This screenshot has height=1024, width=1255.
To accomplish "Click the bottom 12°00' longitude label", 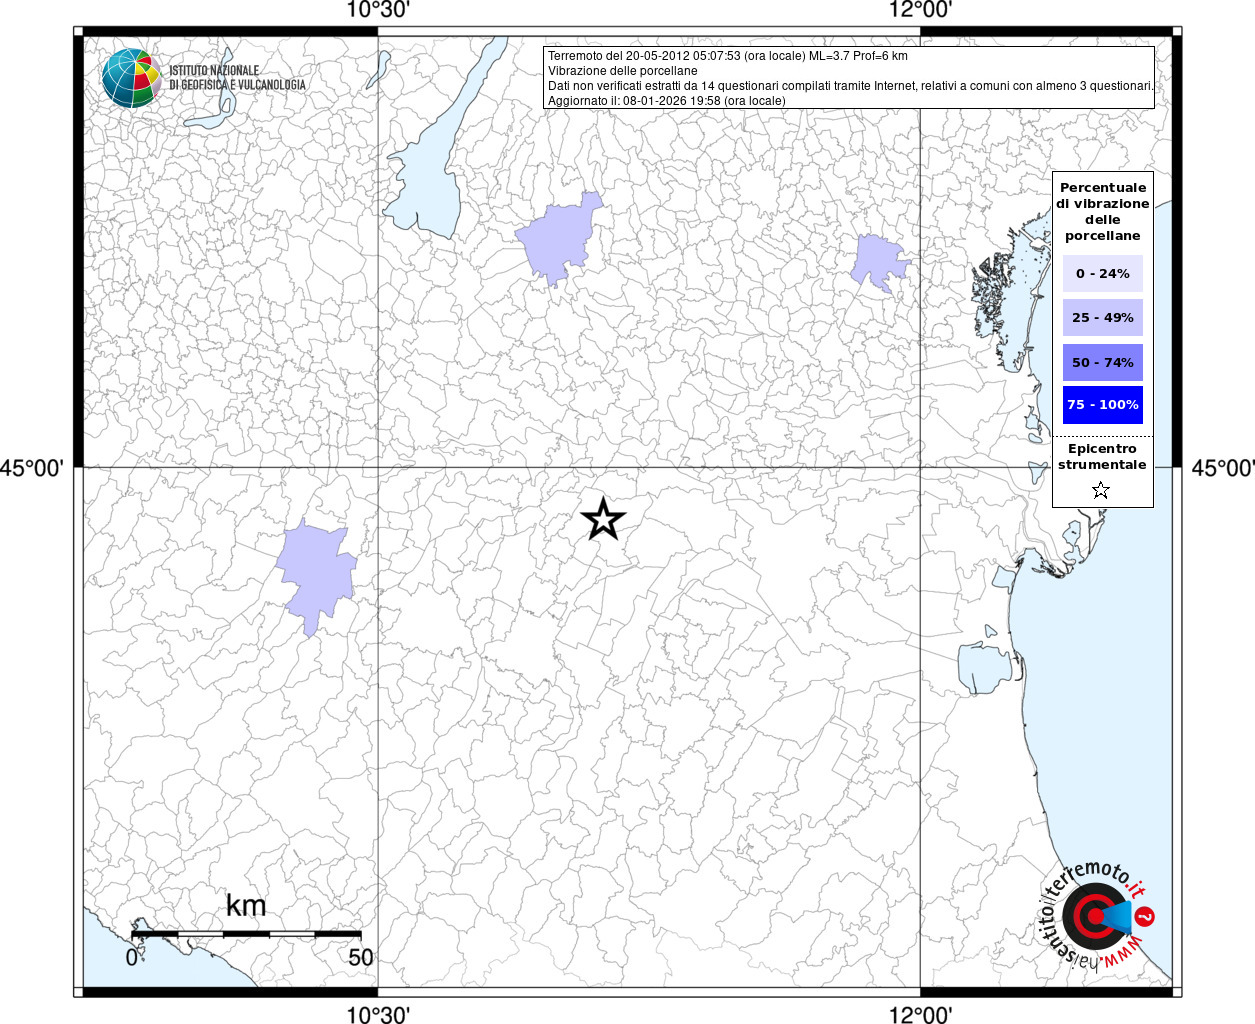I will coord(920,1014).
